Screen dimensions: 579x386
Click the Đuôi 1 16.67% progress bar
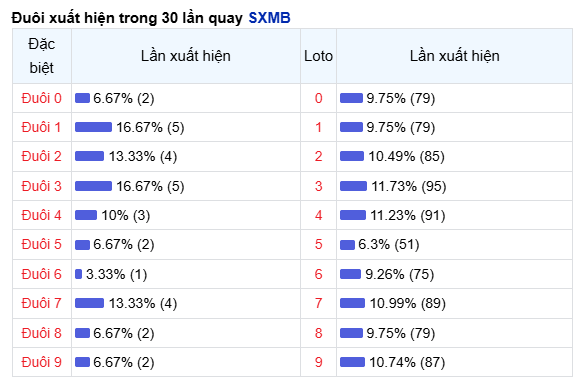pyautogui.click(x=93, y=127)
